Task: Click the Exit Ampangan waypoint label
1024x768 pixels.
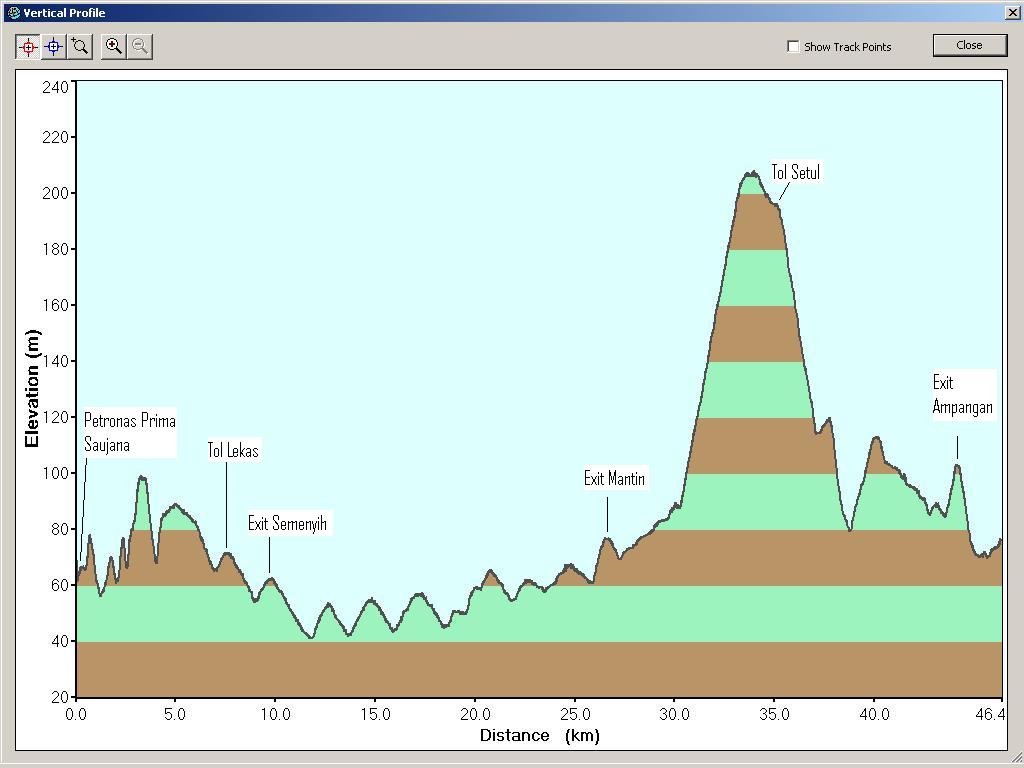Action: coord(962,395)
